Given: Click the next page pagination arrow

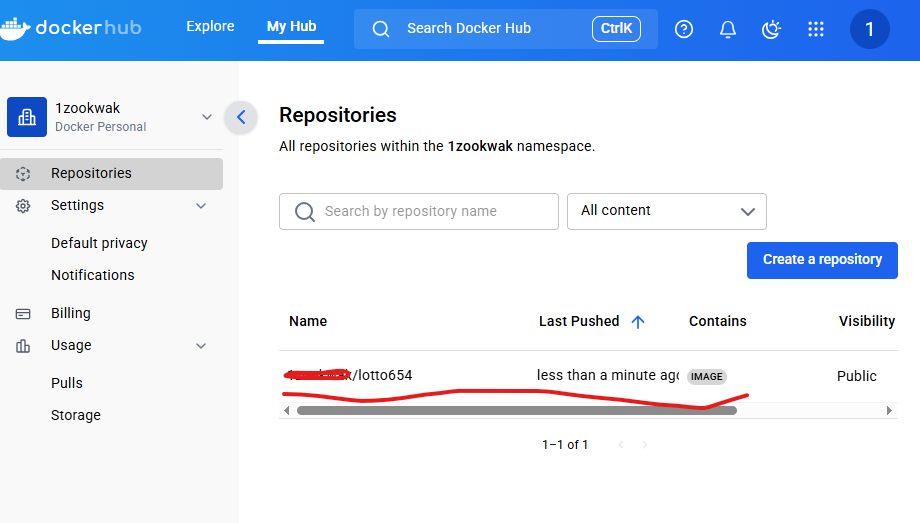Looking at the screenshot, I should (645, 445).
